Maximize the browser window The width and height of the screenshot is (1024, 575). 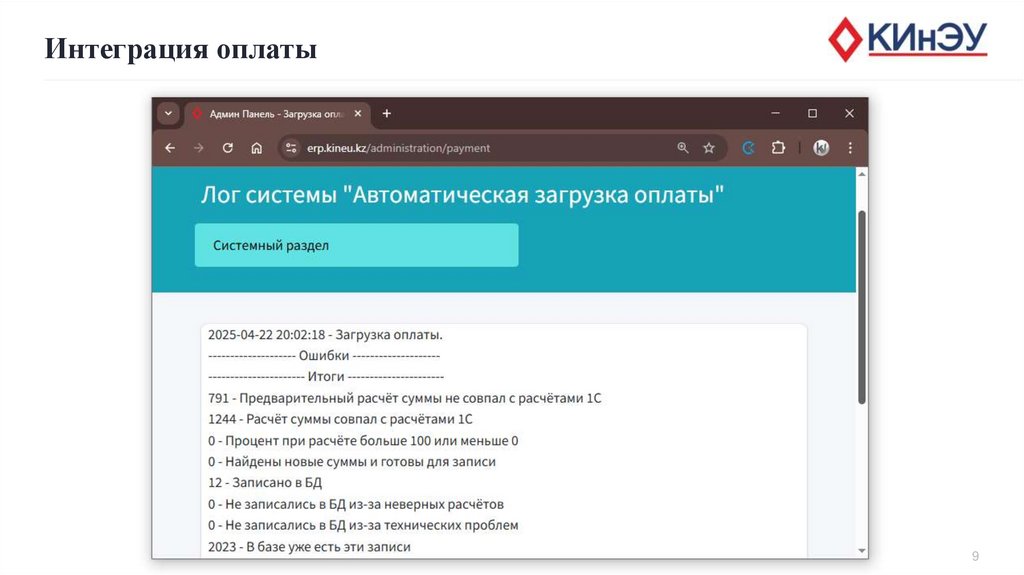tap(812, 114)
